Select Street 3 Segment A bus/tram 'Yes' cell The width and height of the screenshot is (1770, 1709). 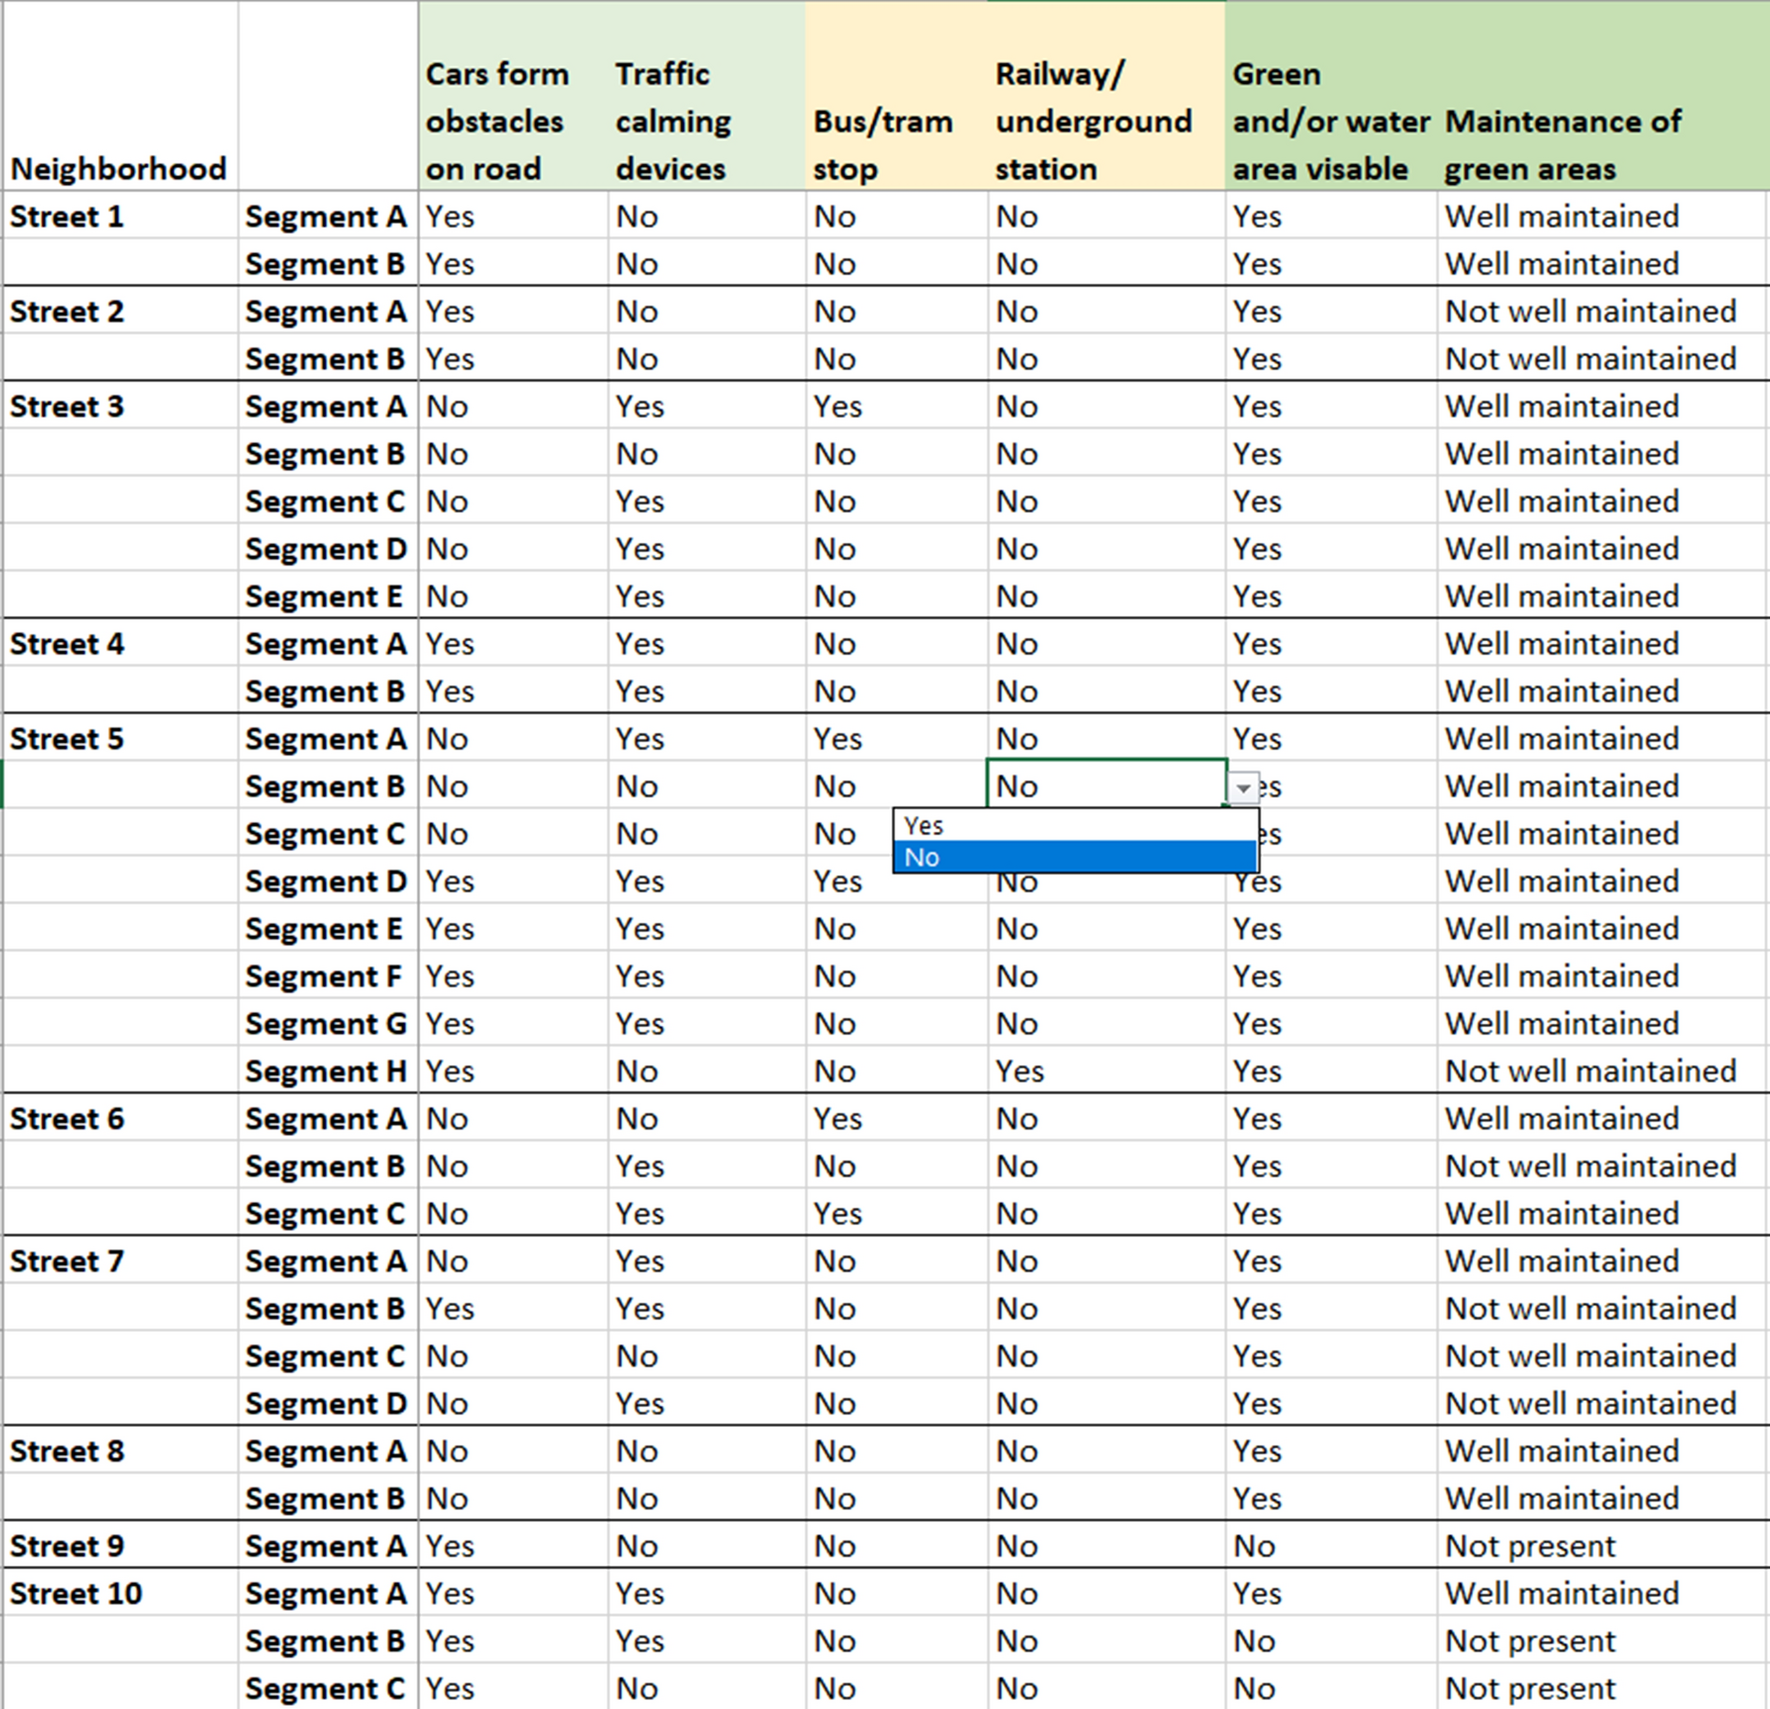pyautogui.click(x=896, y=406)
